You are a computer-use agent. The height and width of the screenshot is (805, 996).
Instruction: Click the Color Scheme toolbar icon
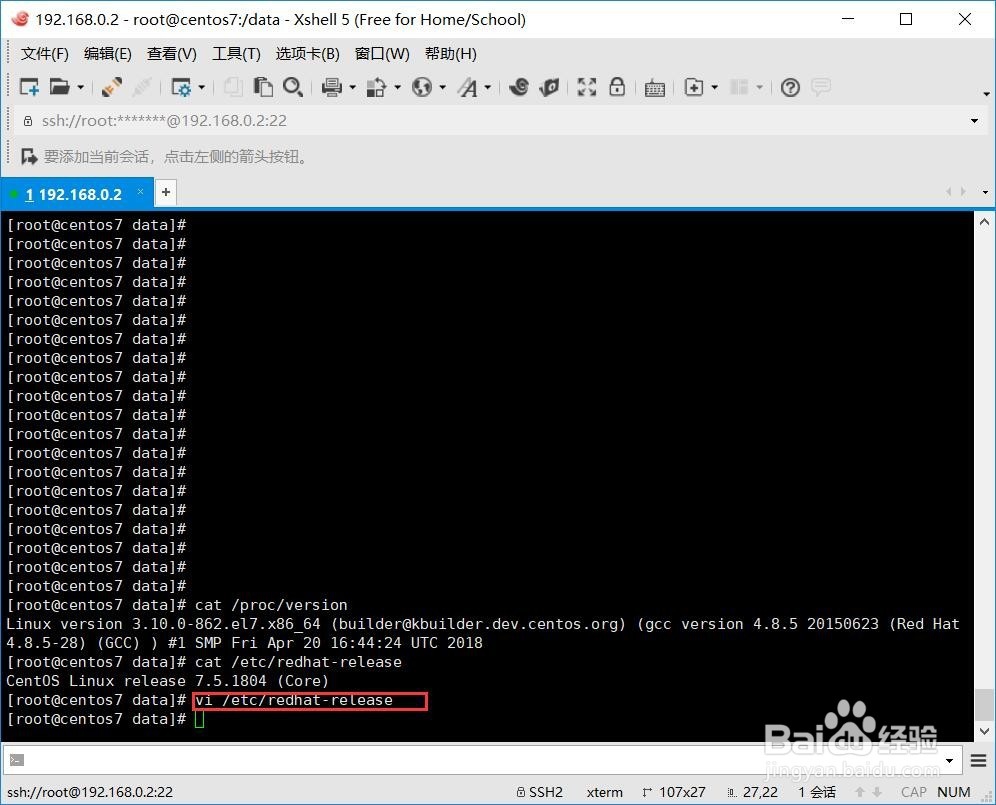click(x=376, y=87)
